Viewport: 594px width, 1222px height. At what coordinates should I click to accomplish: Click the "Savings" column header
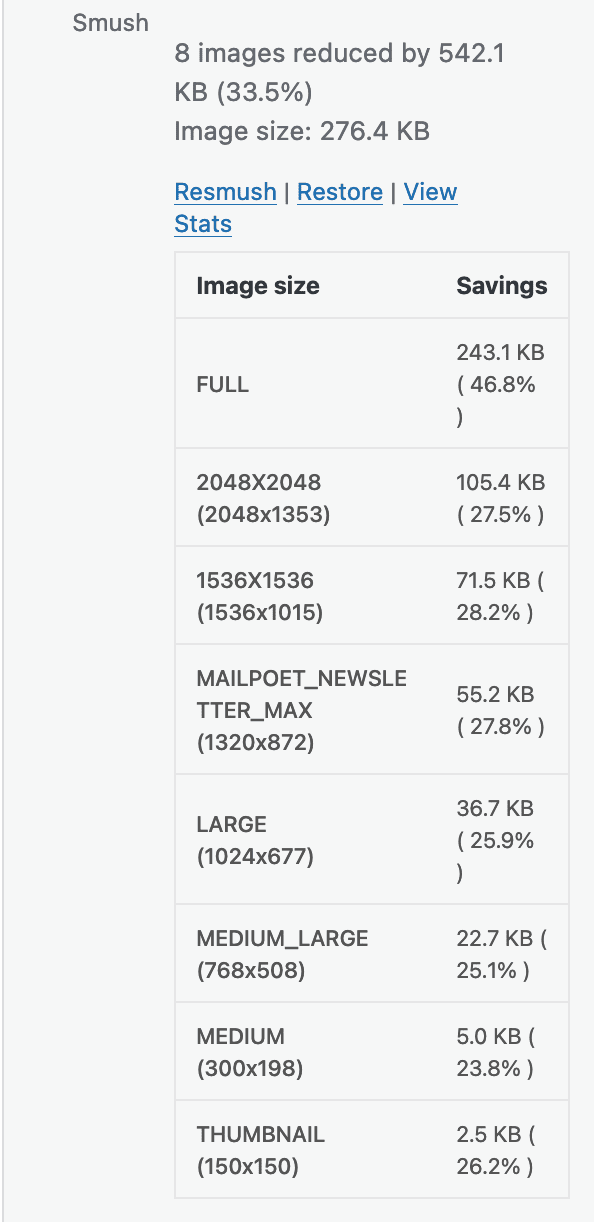pyautogui.click(x=502, y=286)
